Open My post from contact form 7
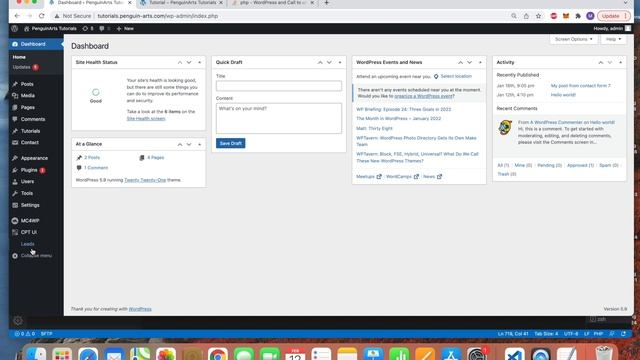 coord(580,86)
